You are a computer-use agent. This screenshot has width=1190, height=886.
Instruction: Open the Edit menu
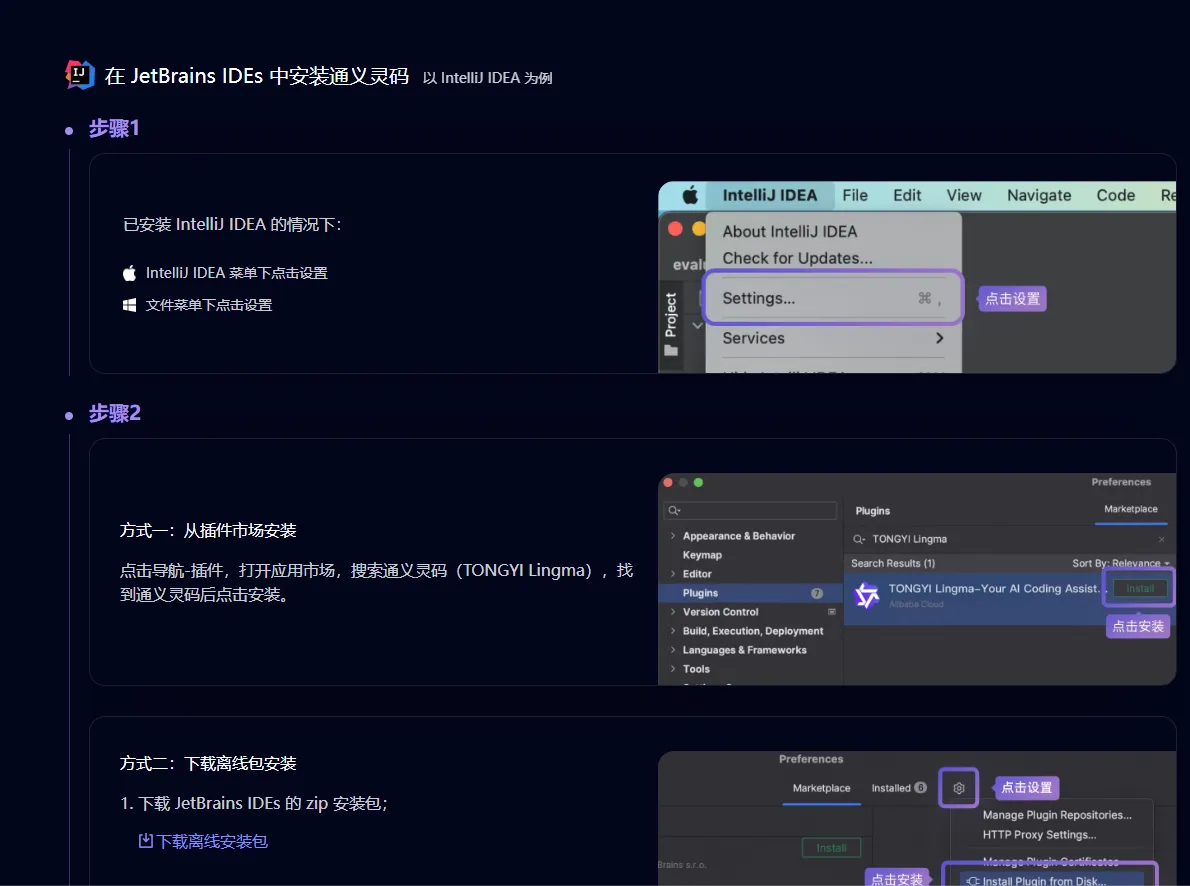[x=907, y=195]
